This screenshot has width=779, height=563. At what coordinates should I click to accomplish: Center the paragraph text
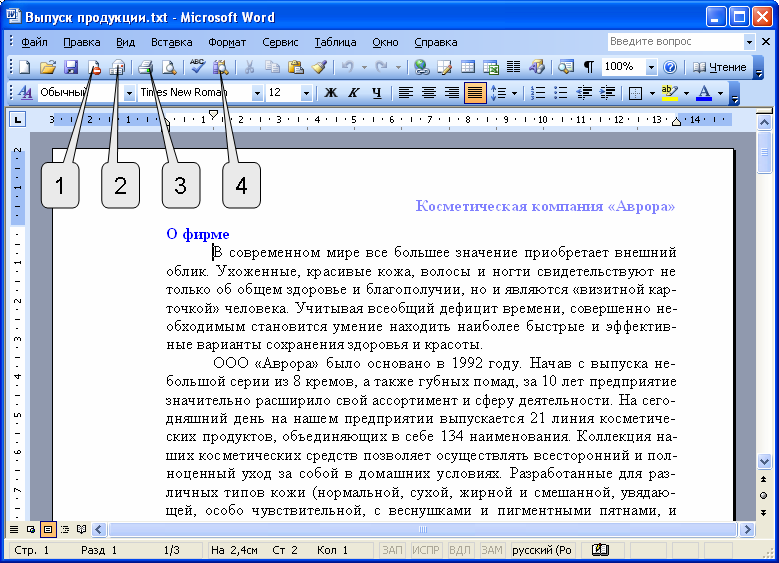428,93
